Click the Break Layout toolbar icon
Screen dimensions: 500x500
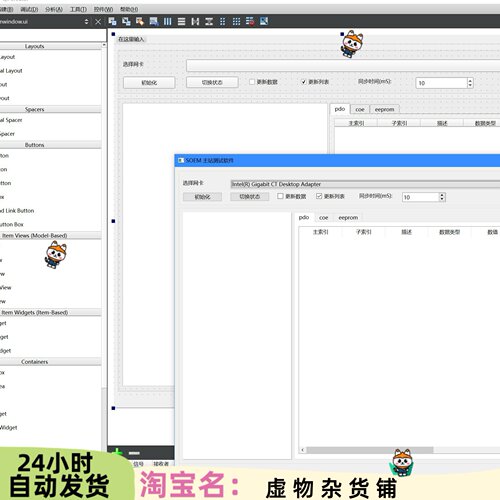click(x=250, y=22)
